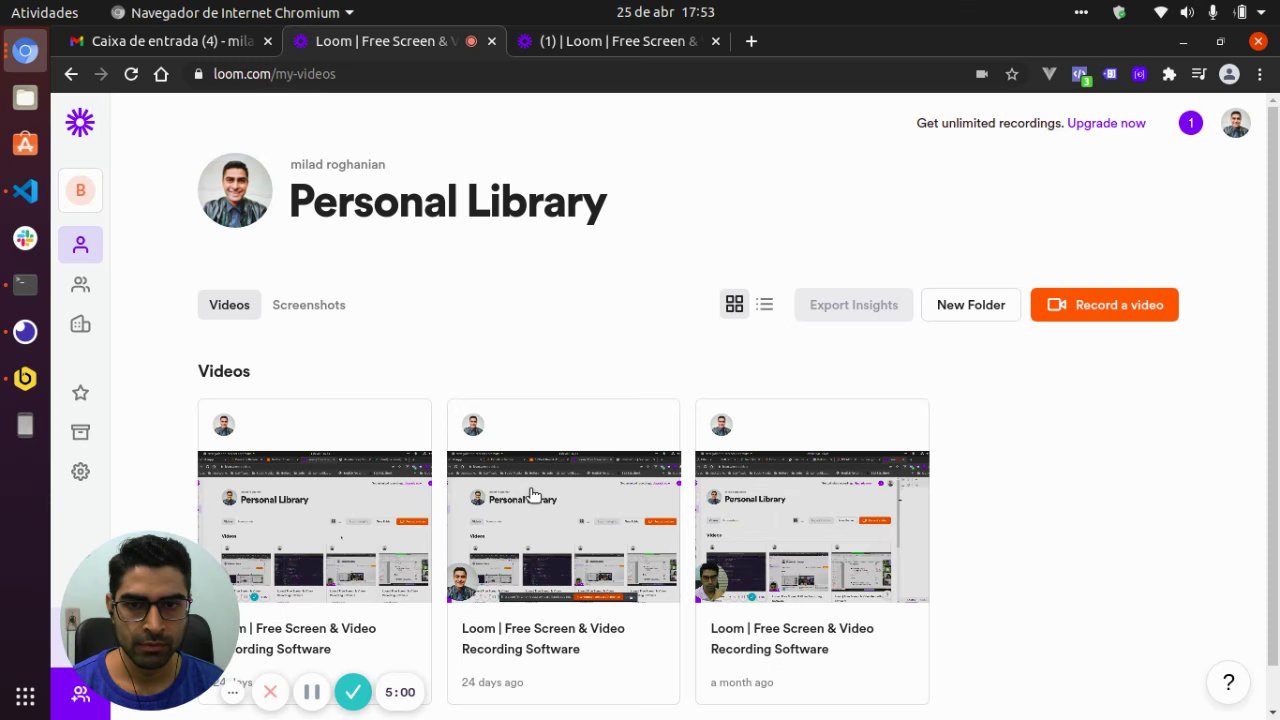Close the active Loom tab
Viewport: 1280px width, 720px height.
[492, 41]
